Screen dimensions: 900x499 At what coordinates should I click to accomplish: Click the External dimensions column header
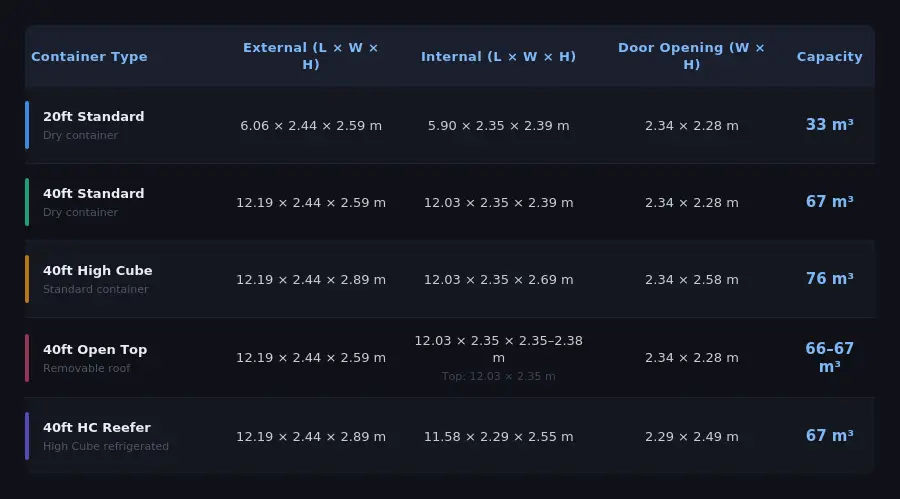[x=310, y=56]
